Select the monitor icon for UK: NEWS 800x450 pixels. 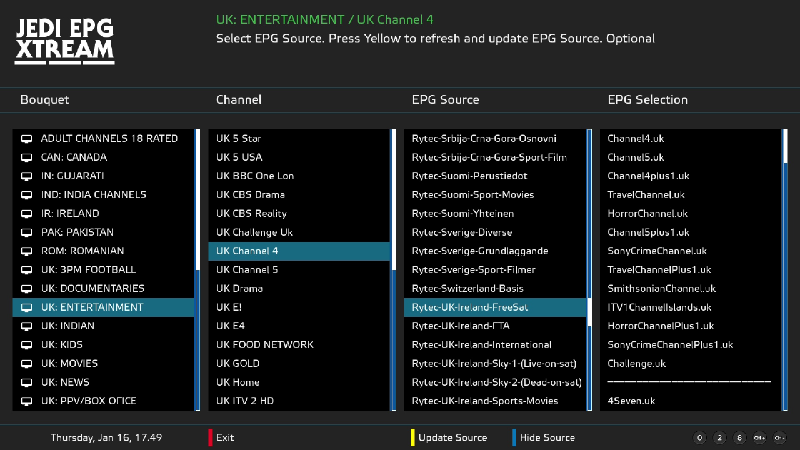(27, 383)
